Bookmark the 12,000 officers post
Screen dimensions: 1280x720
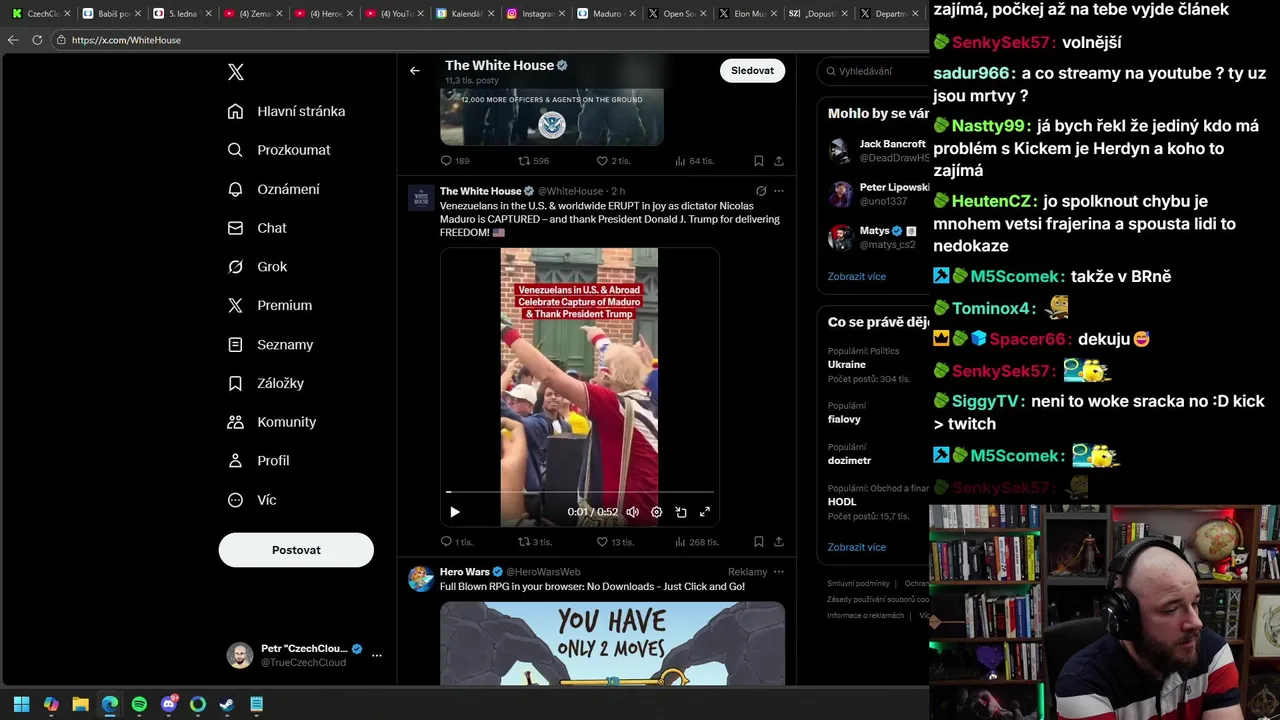[759, 161]
